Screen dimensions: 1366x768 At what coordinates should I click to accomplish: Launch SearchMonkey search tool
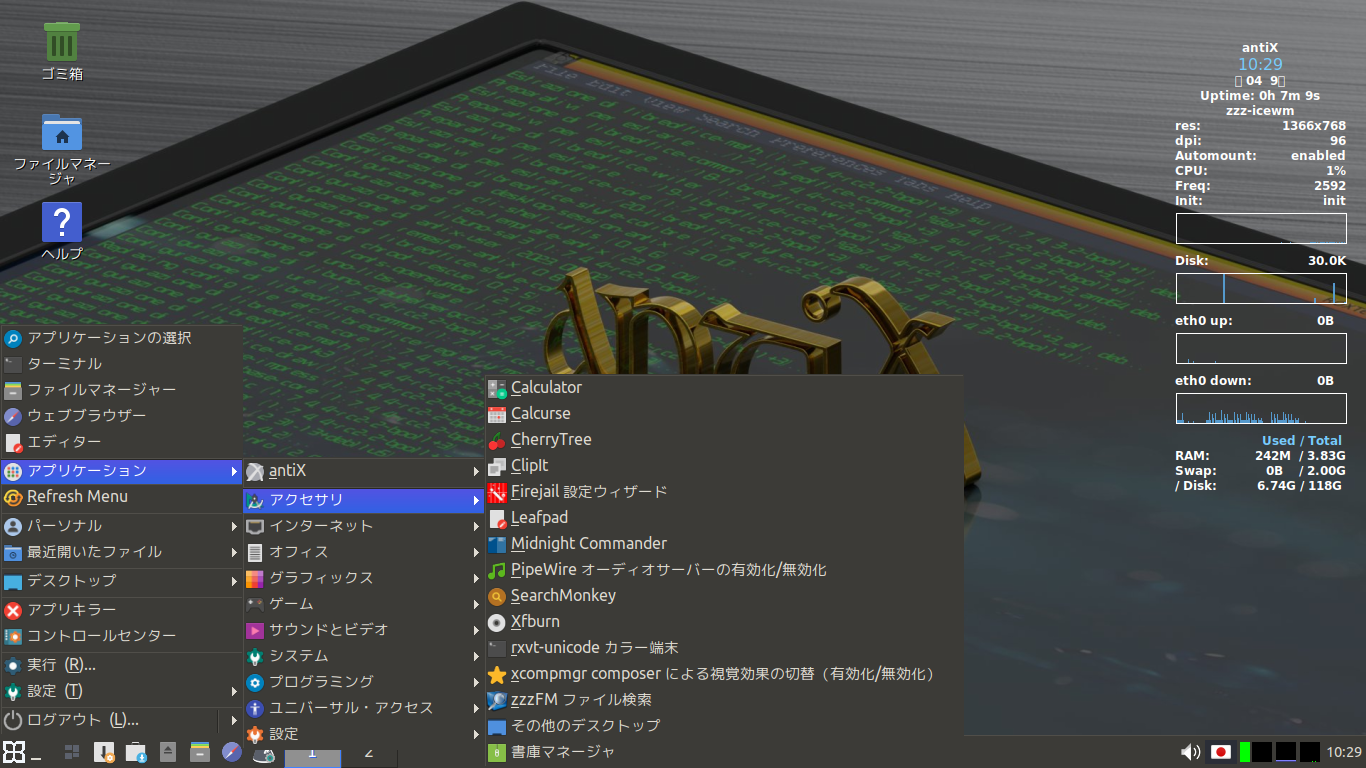(724, 596)
